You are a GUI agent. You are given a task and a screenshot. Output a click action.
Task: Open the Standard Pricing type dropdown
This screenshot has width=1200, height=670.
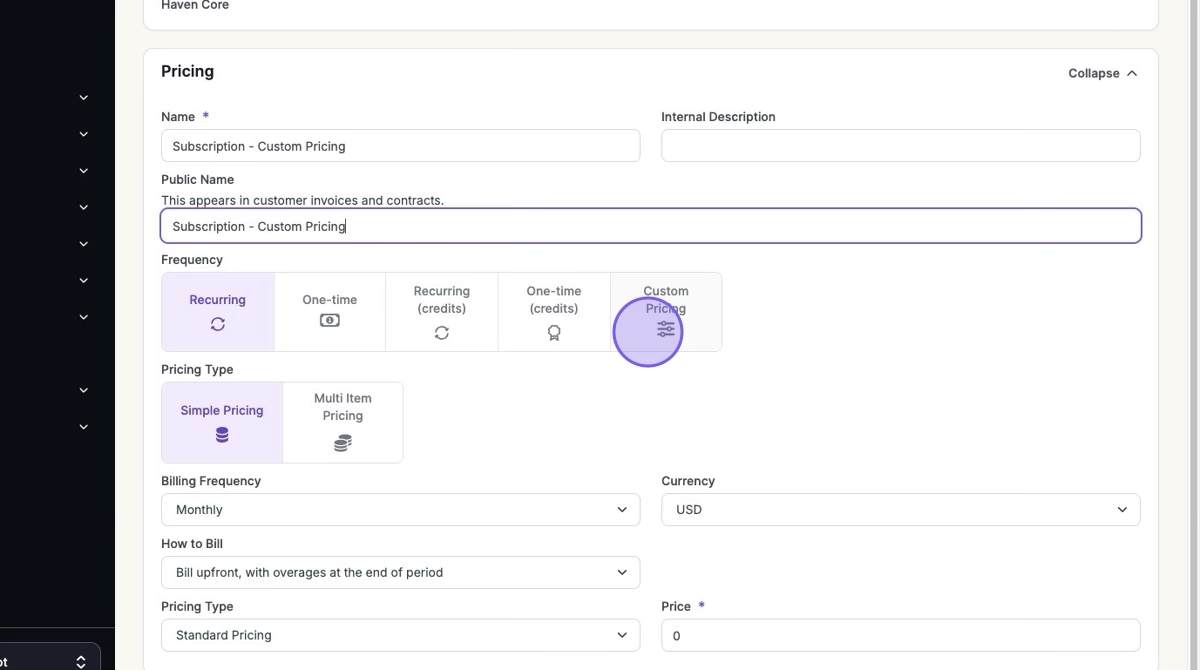click(400, 635)
